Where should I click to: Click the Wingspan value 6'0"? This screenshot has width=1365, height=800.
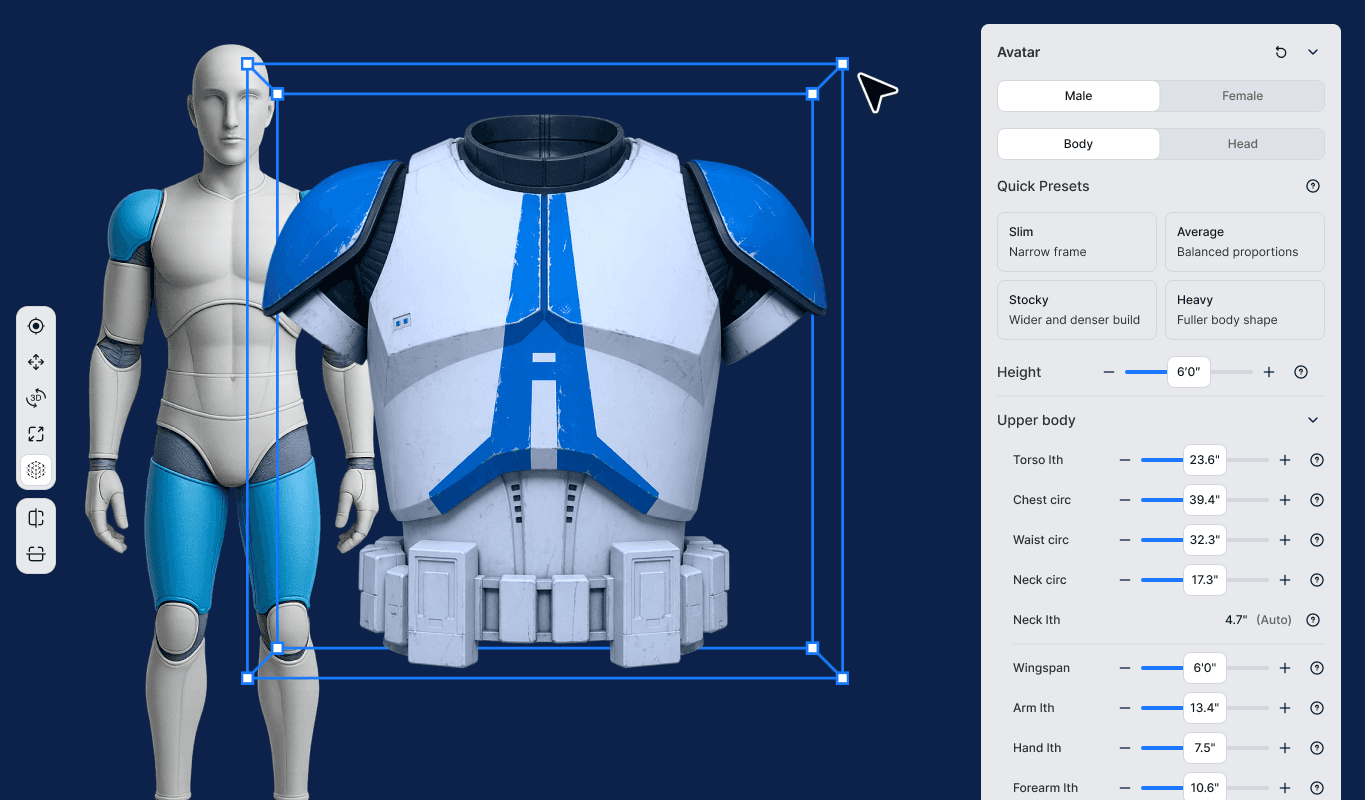pos(1204,668)
